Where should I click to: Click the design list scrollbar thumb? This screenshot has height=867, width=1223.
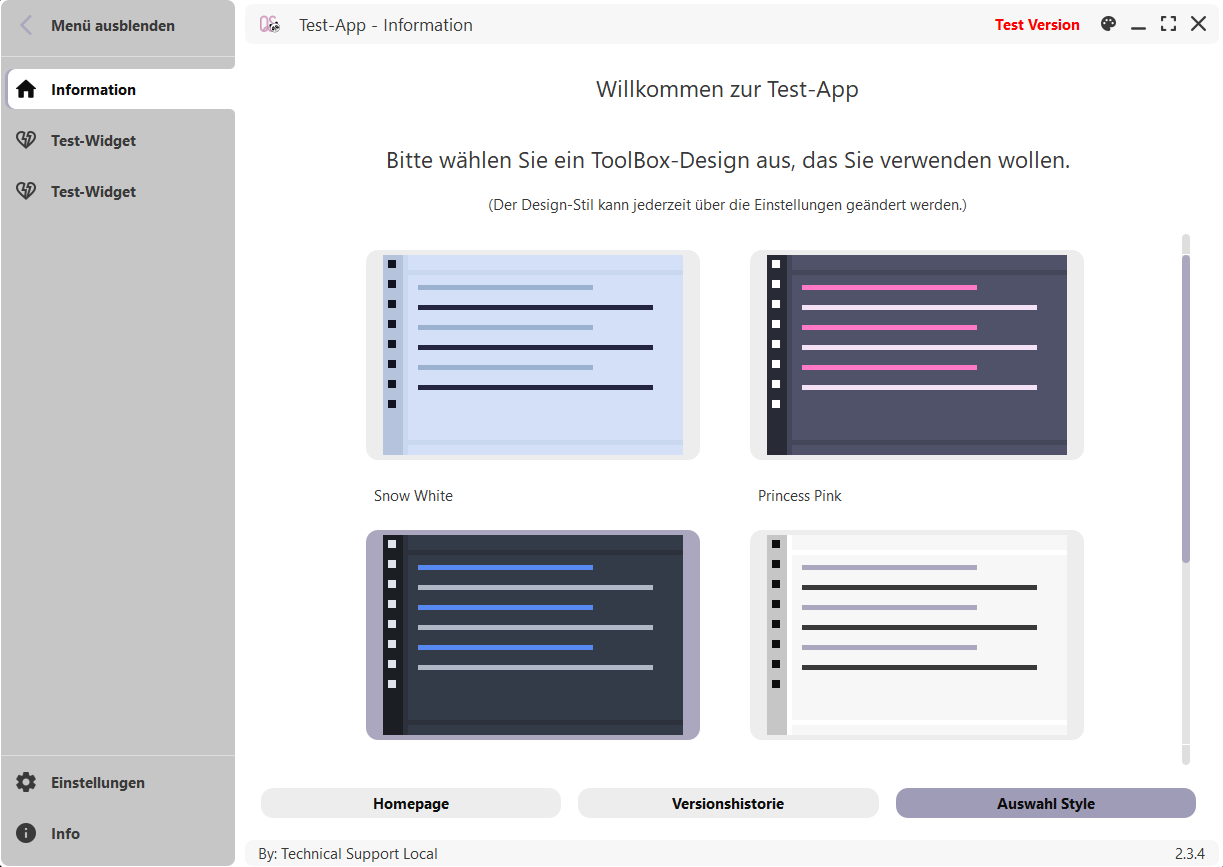click(x=1186, y=408)
